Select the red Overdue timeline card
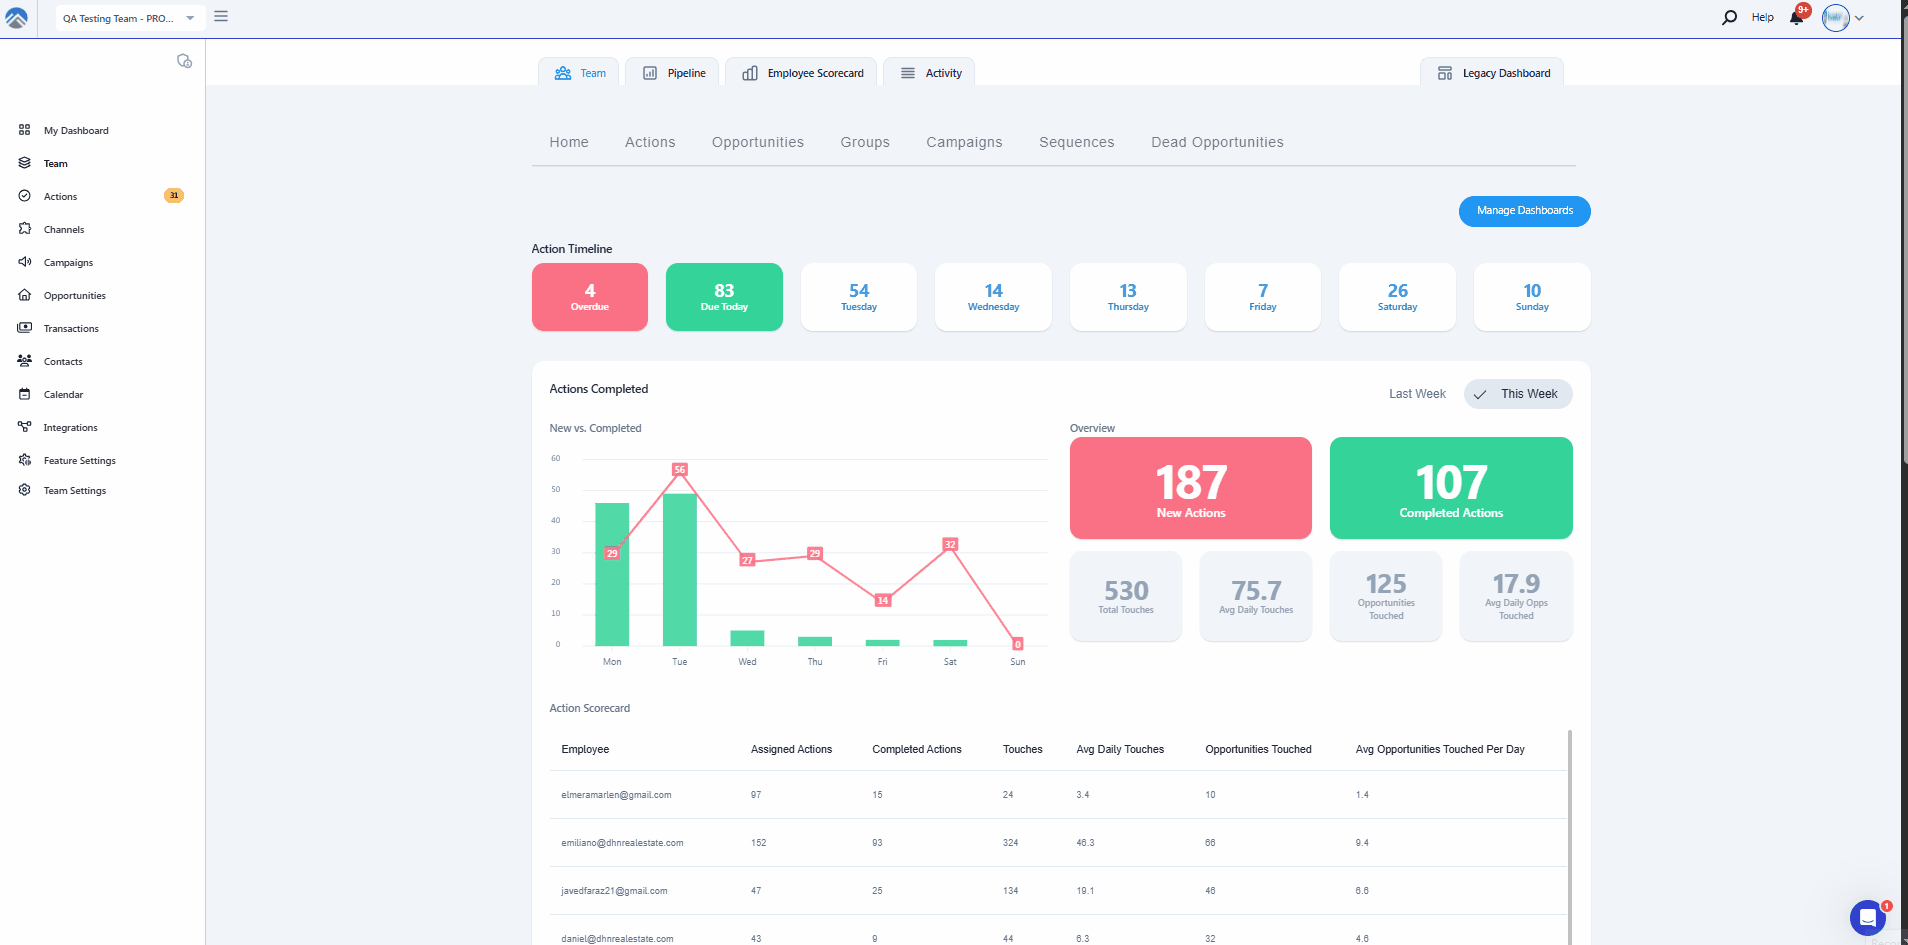Screen dimensions: 1908x945 click(x=589, y=297)
